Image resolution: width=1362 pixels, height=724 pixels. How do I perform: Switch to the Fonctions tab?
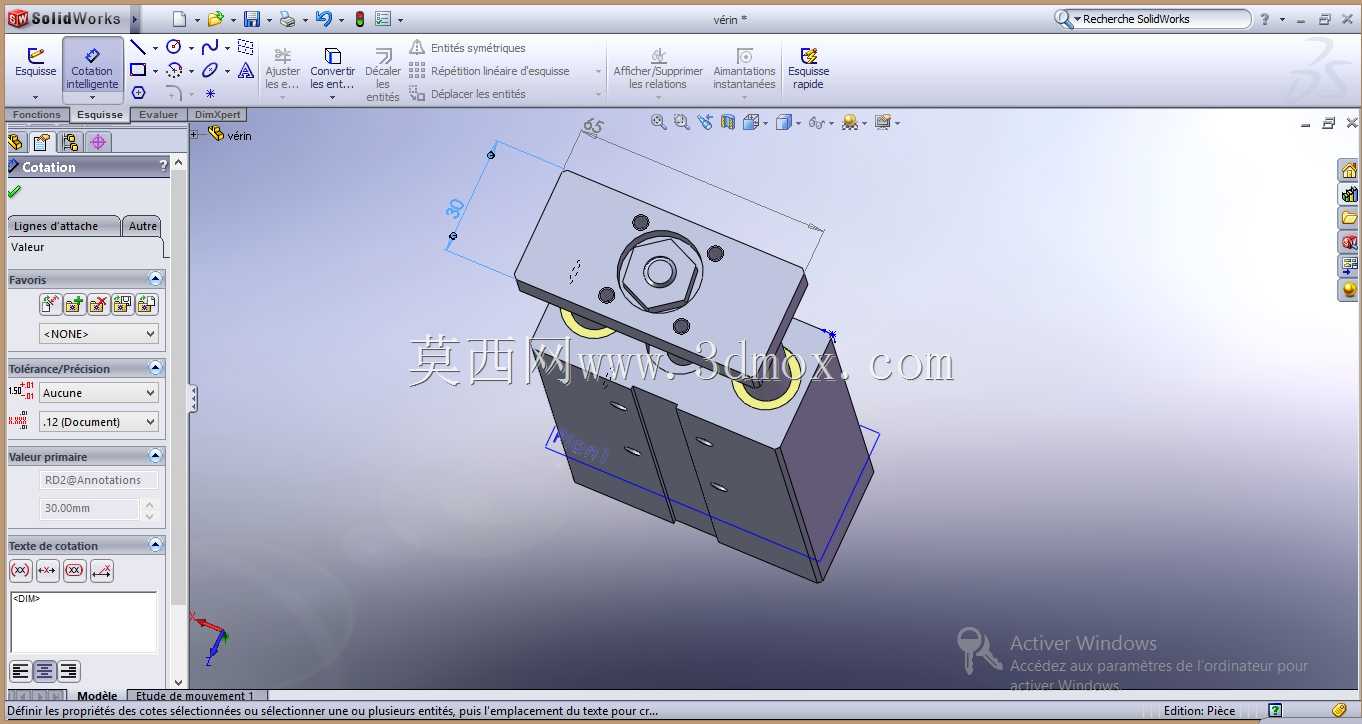point(37,114)
